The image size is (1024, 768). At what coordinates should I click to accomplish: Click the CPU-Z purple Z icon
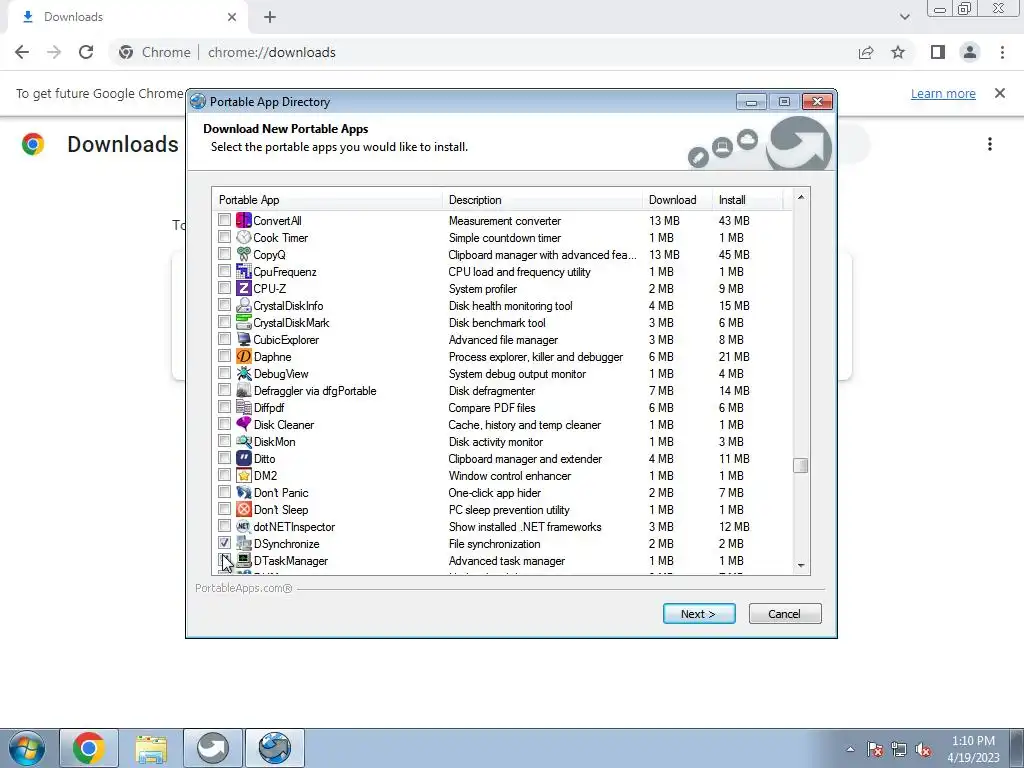[244, 288]
